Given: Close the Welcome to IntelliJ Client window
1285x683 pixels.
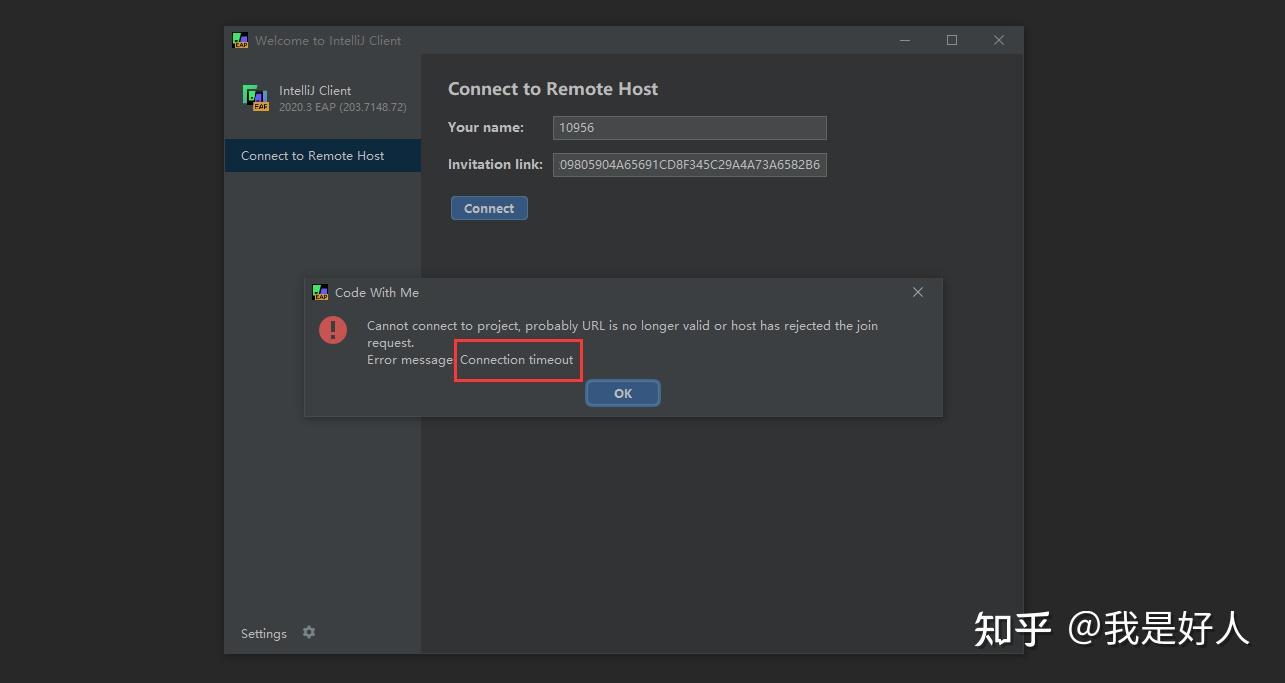Looking at the screenshot, I should click(x=999, y=40).
